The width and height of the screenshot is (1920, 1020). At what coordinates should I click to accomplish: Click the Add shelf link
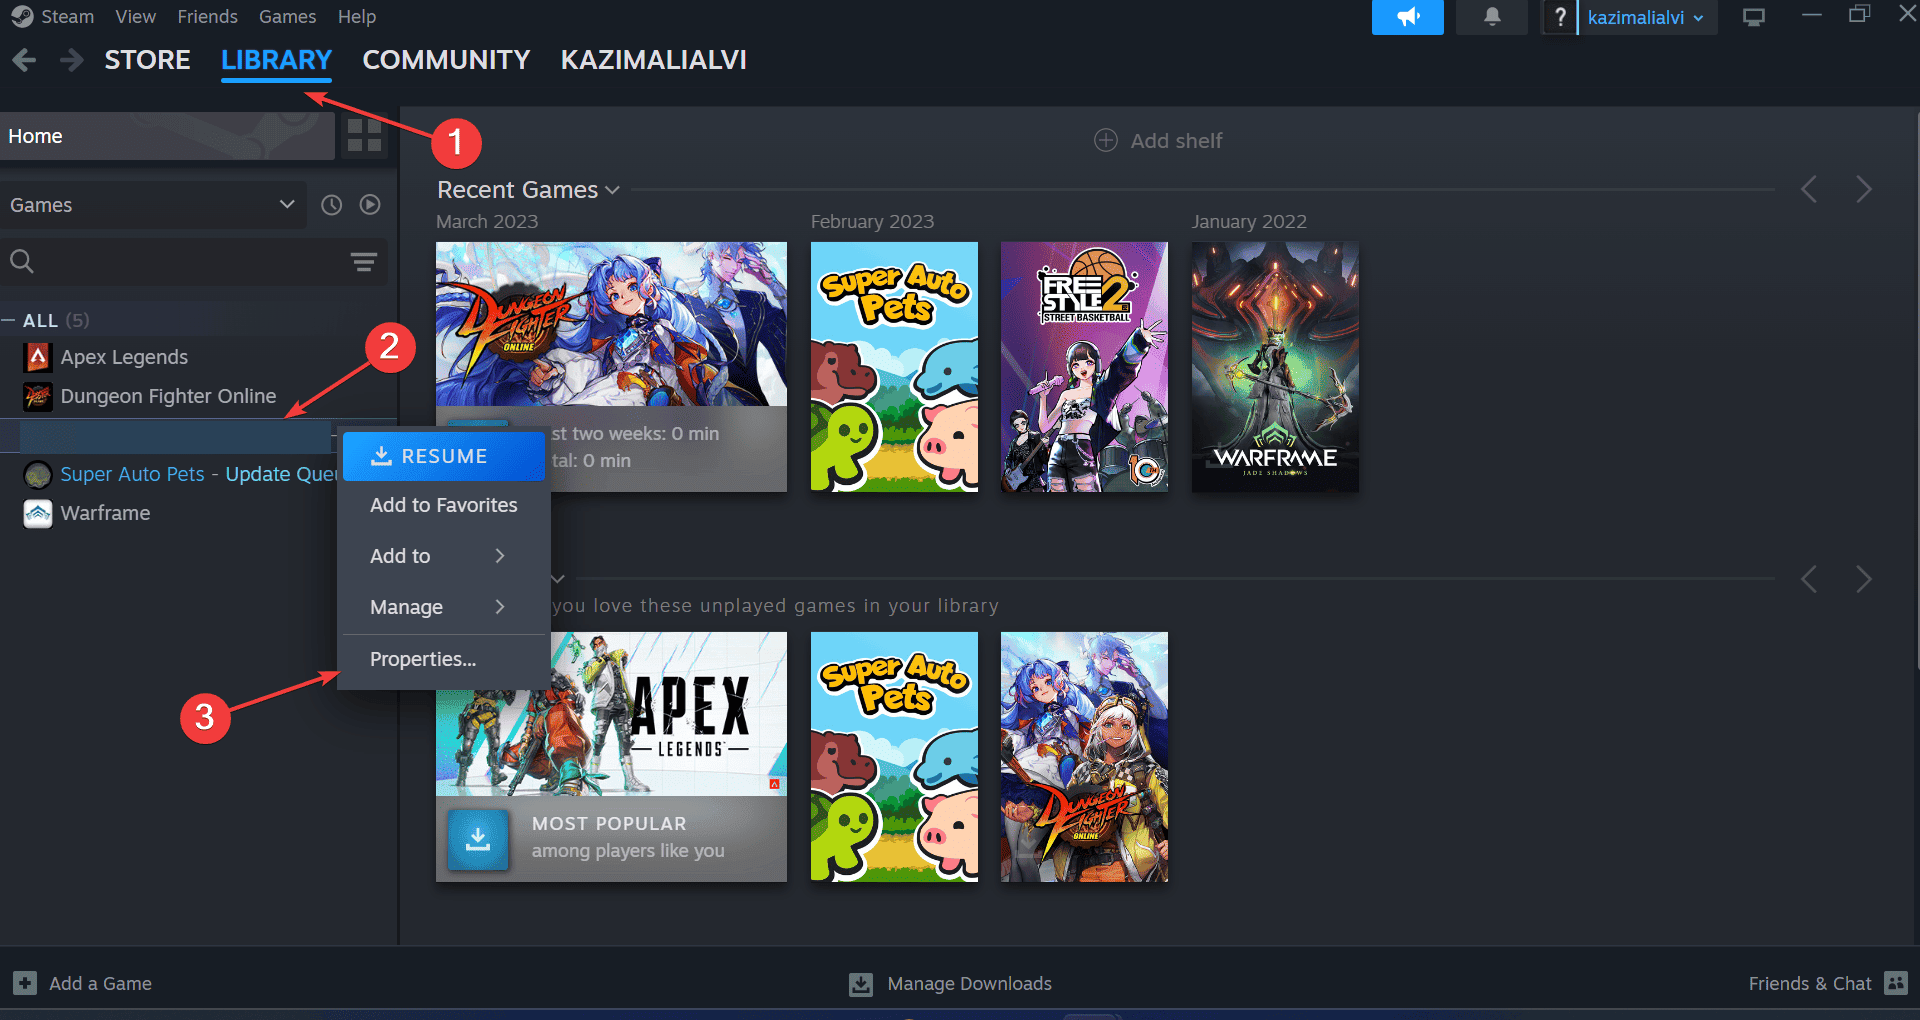coord(1176,141)
